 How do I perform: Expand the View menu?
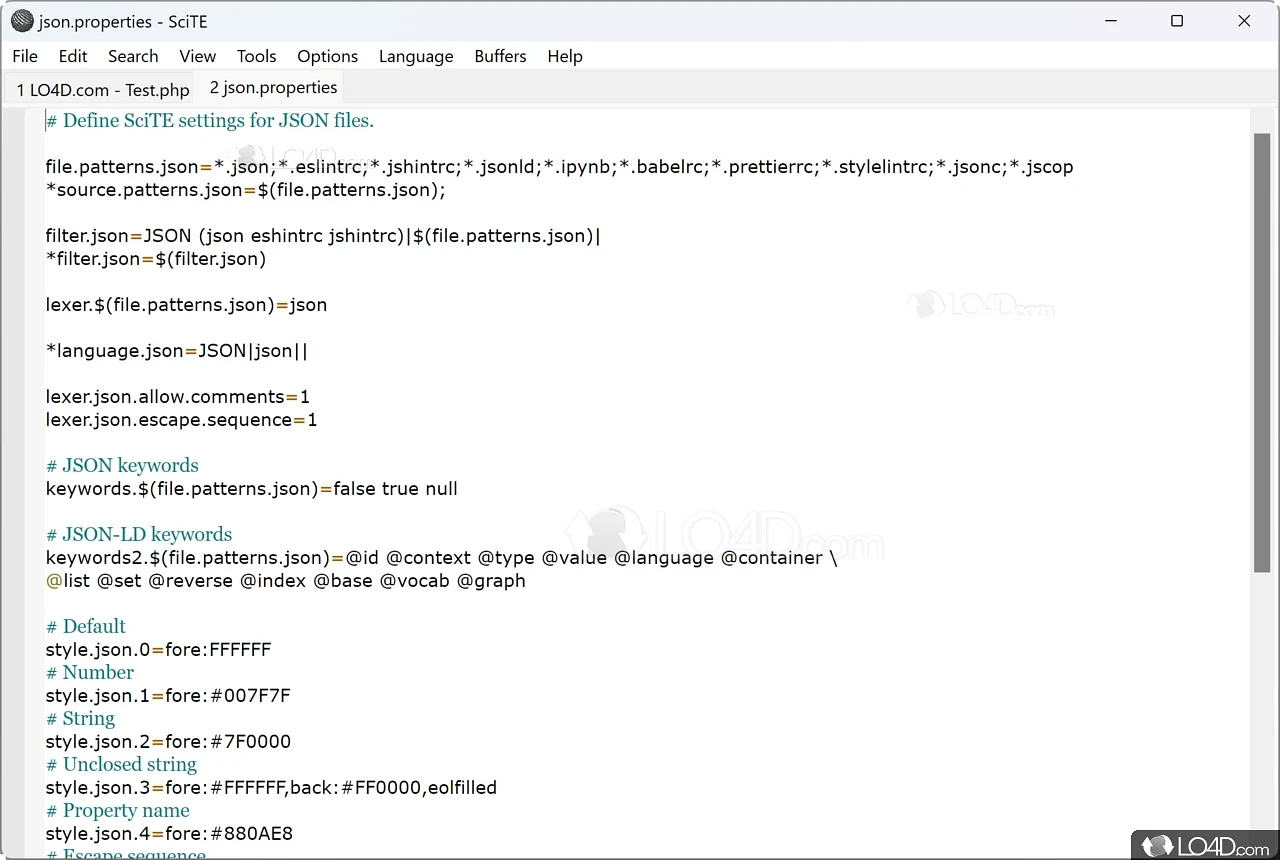(197, 56)
